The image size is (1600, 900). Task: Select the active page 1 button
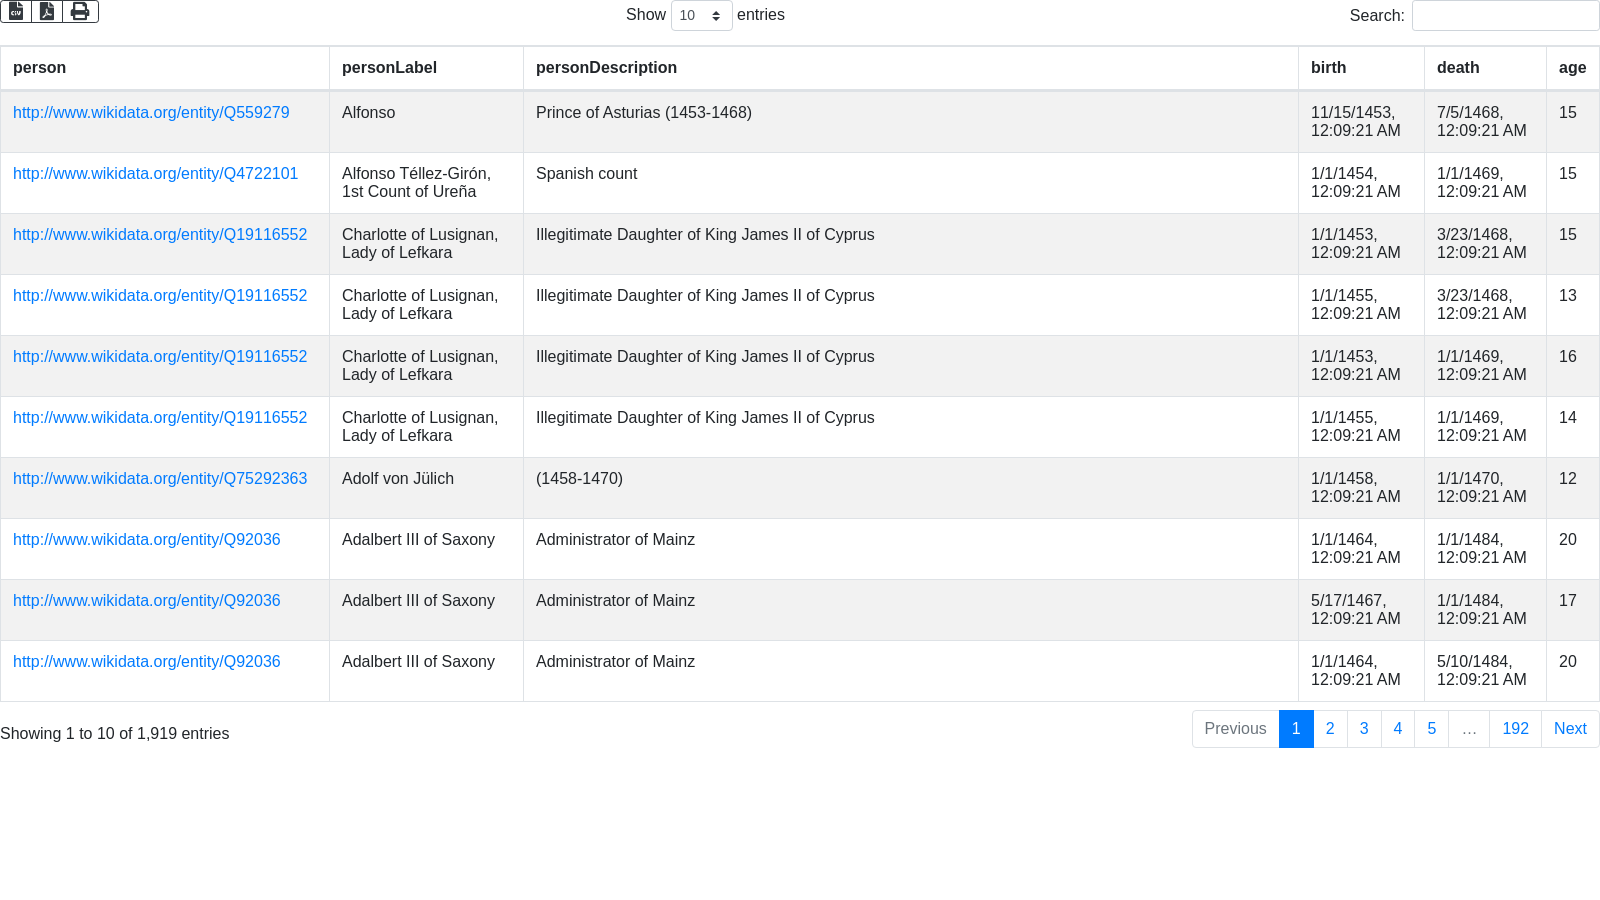click(x=1295, y=729)
